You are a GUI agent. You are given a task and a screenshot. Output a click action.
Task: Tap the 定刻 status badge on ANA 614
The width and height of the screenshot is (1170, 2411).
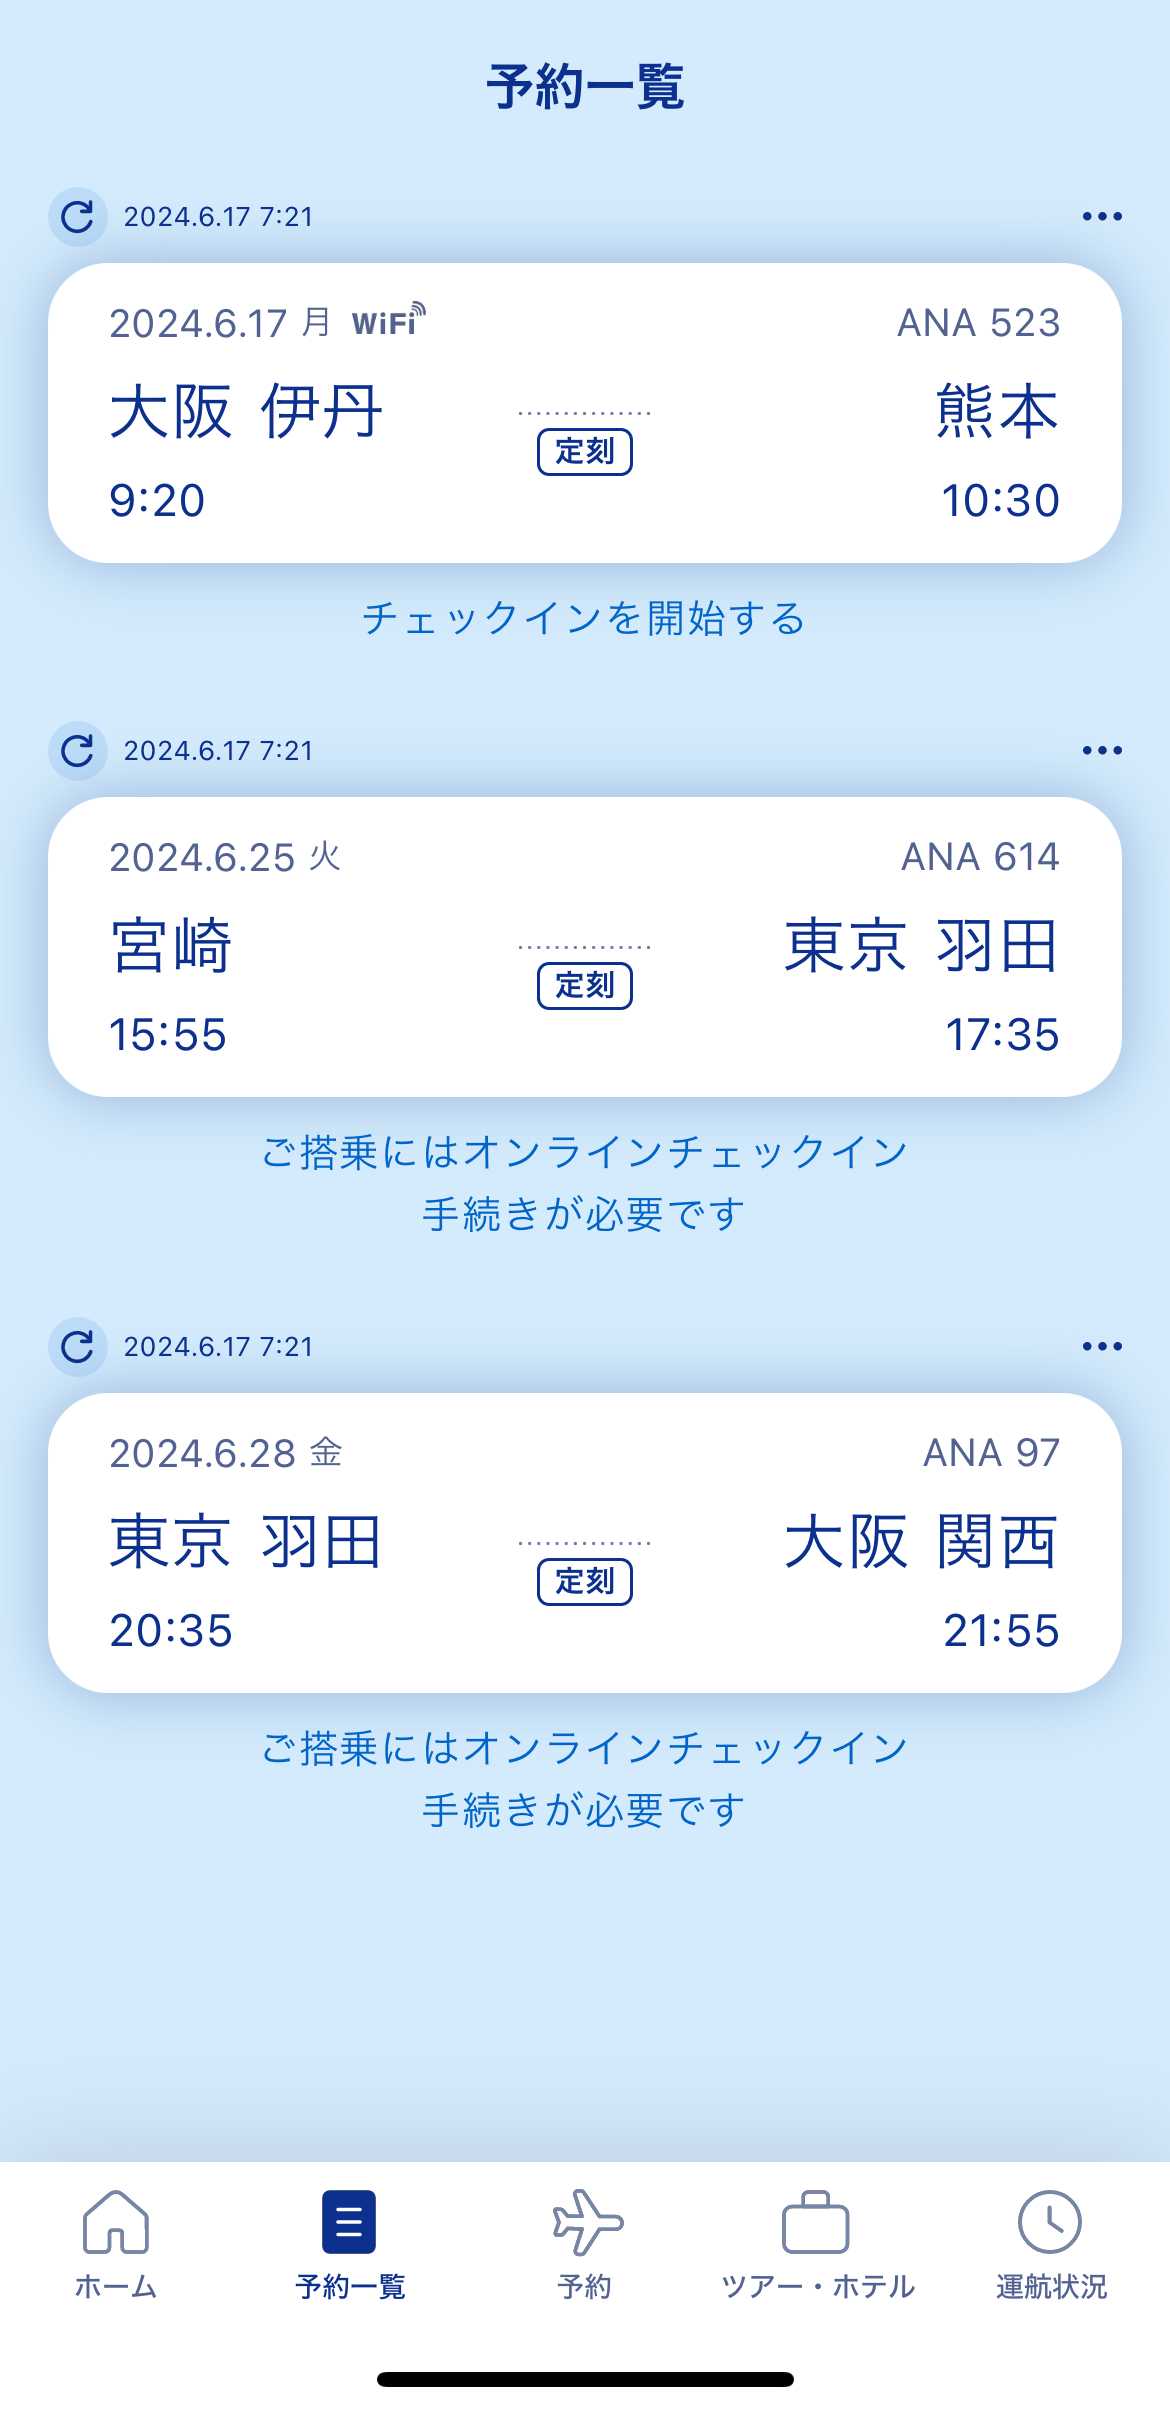coord(585,986)
